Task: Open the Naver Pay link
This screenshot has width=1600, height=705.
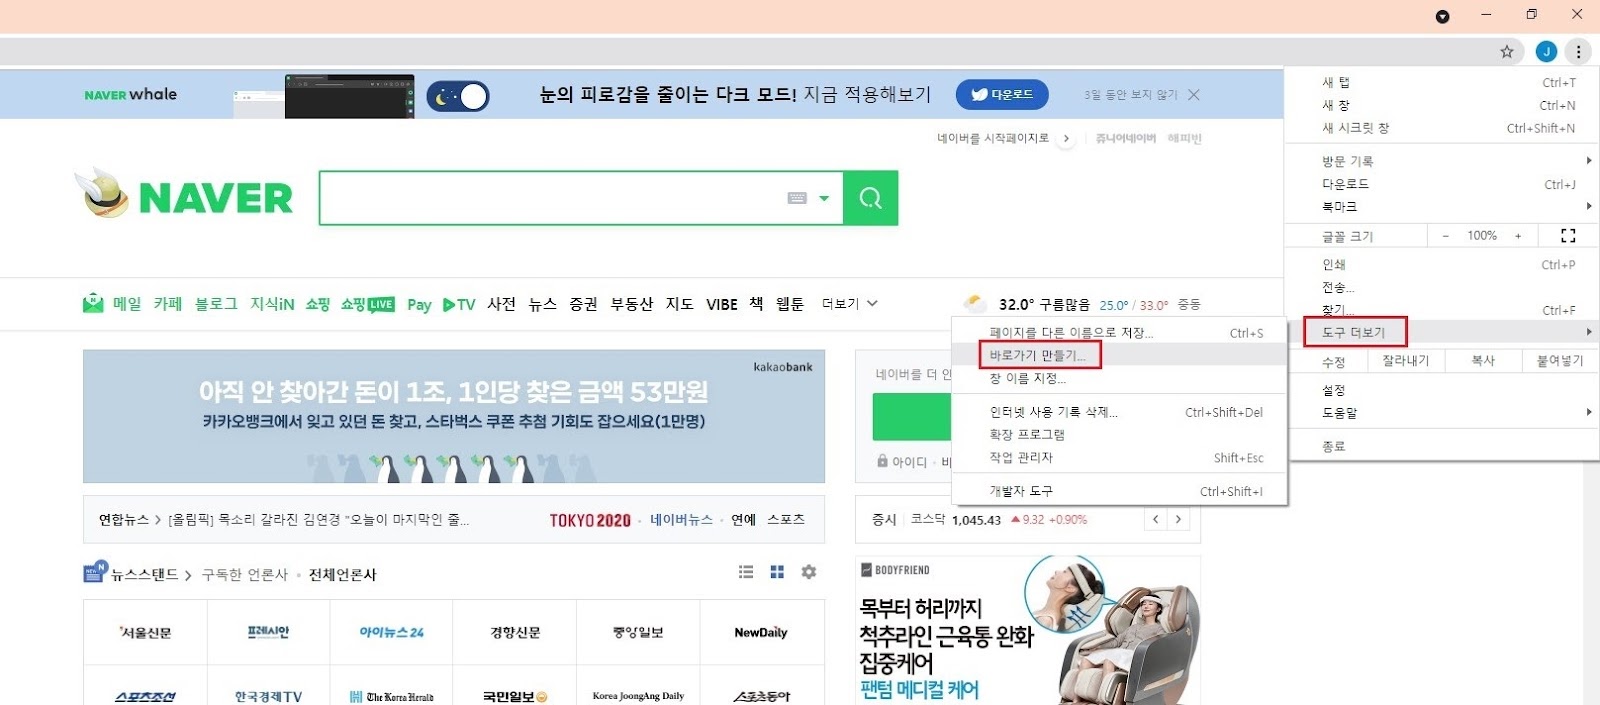Action: tap(419, 305)
